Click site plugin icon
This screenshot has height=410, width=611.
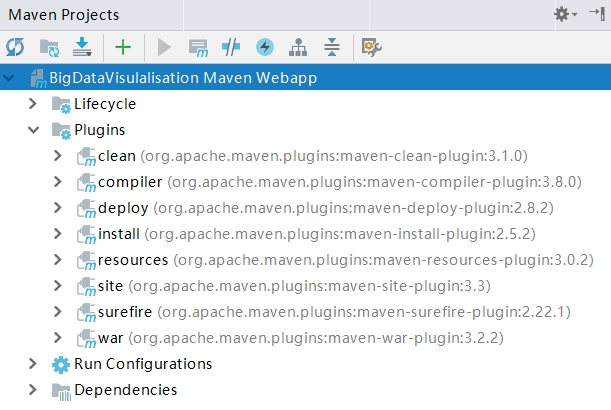86,287
